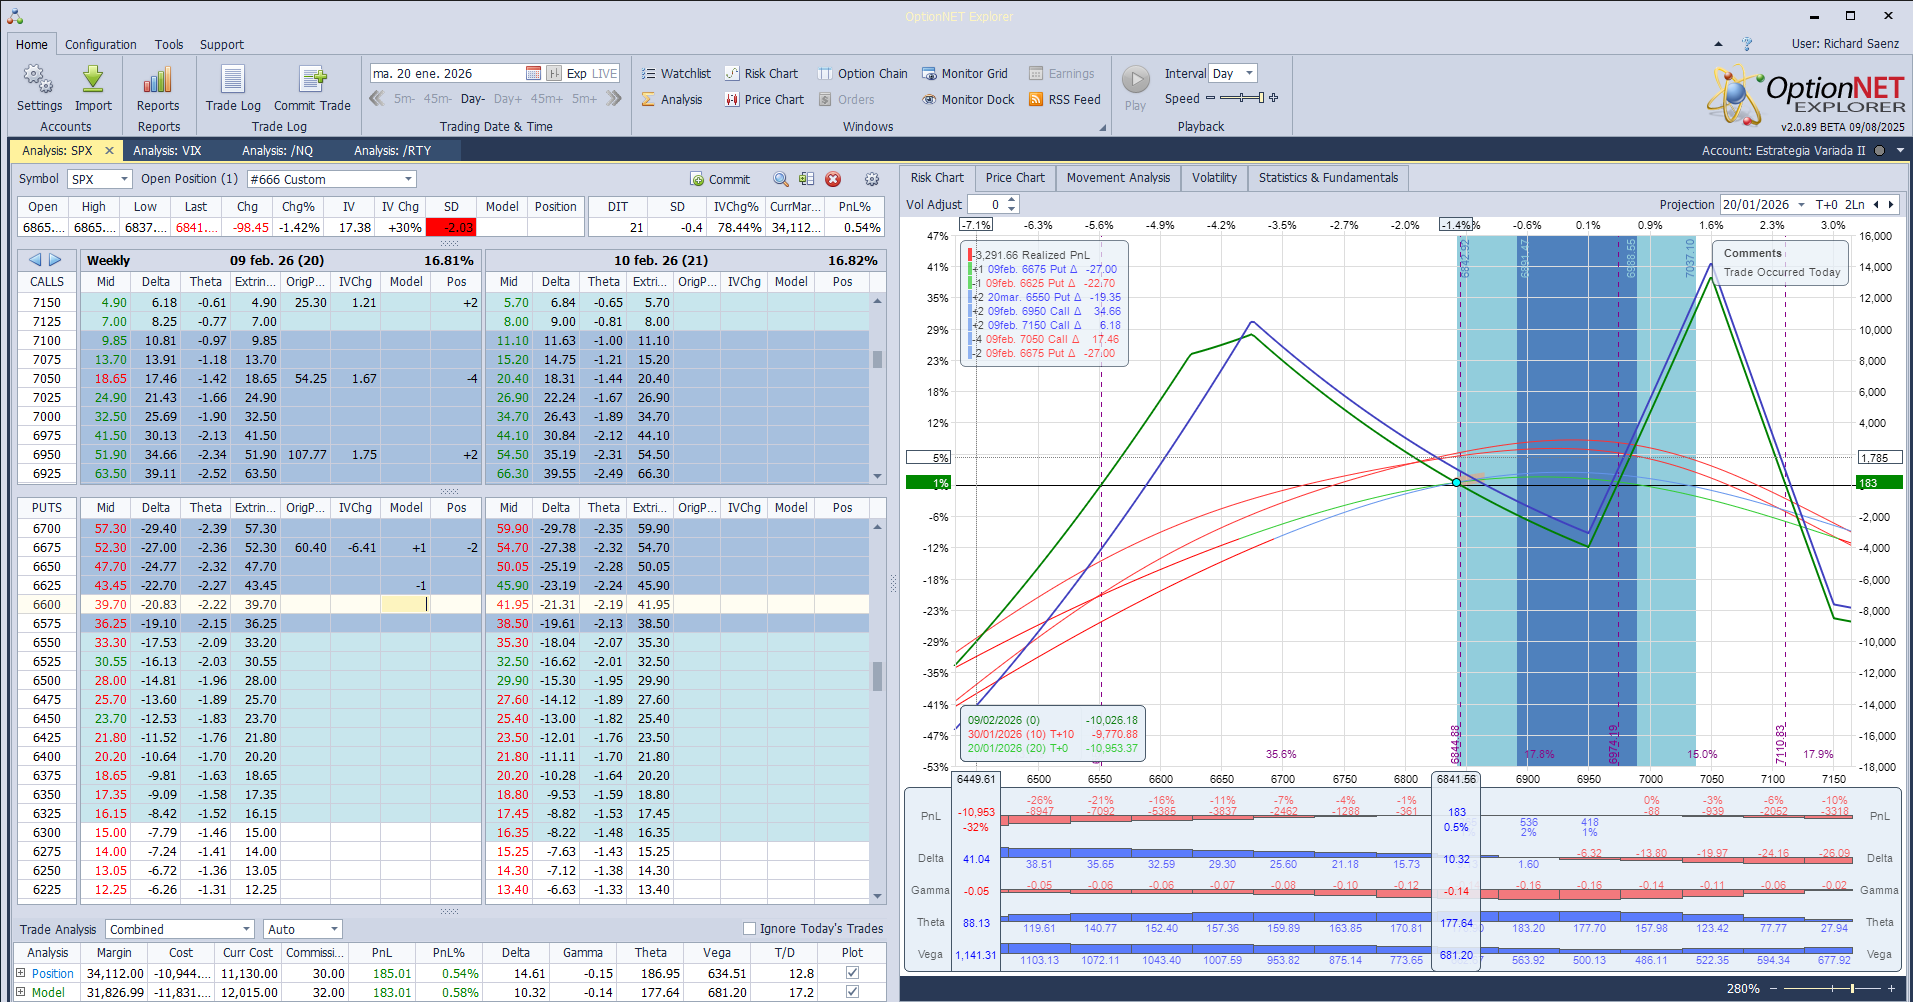Toggle the 2Ln lines option
Screen dimensions: 1913x1002
[x=1855, y=204]
